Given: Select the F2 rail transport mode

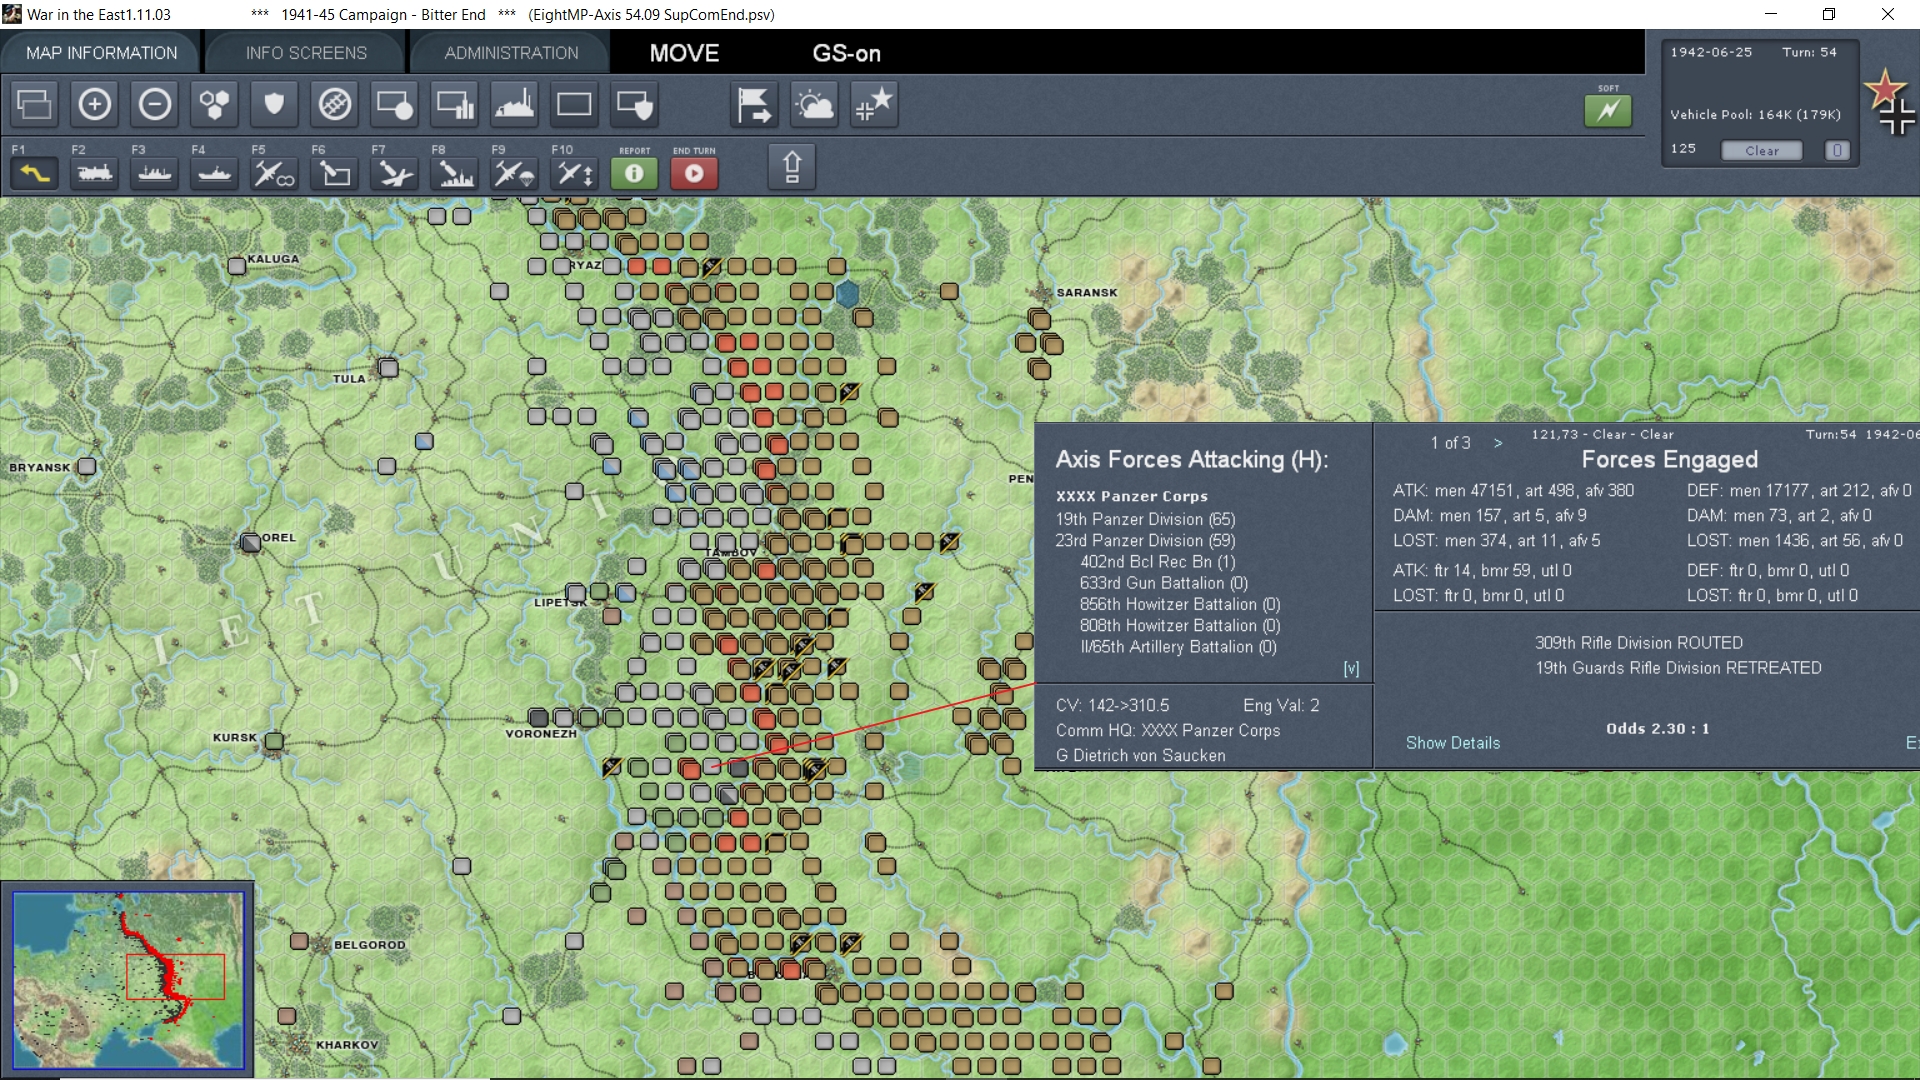Looking at the screenshot, I should 95,173.
